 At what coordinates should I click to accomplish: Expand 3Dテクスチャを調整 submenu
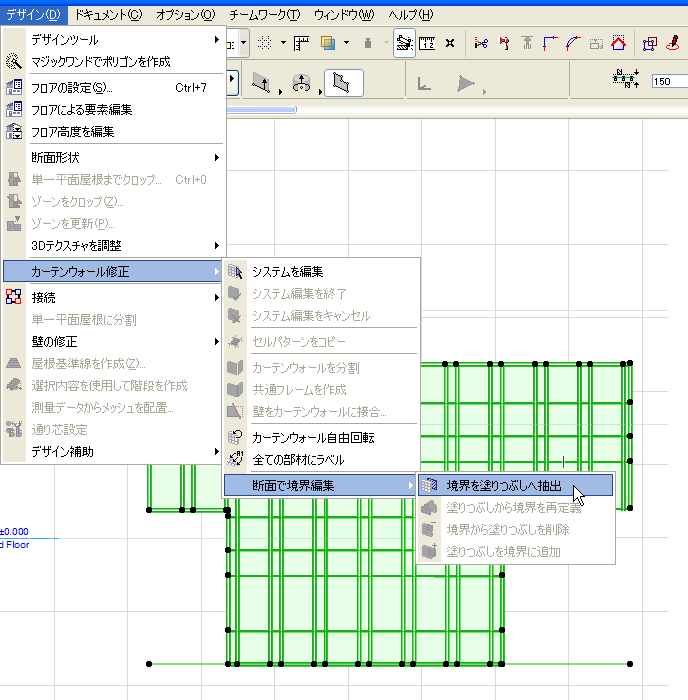point(113,245)
